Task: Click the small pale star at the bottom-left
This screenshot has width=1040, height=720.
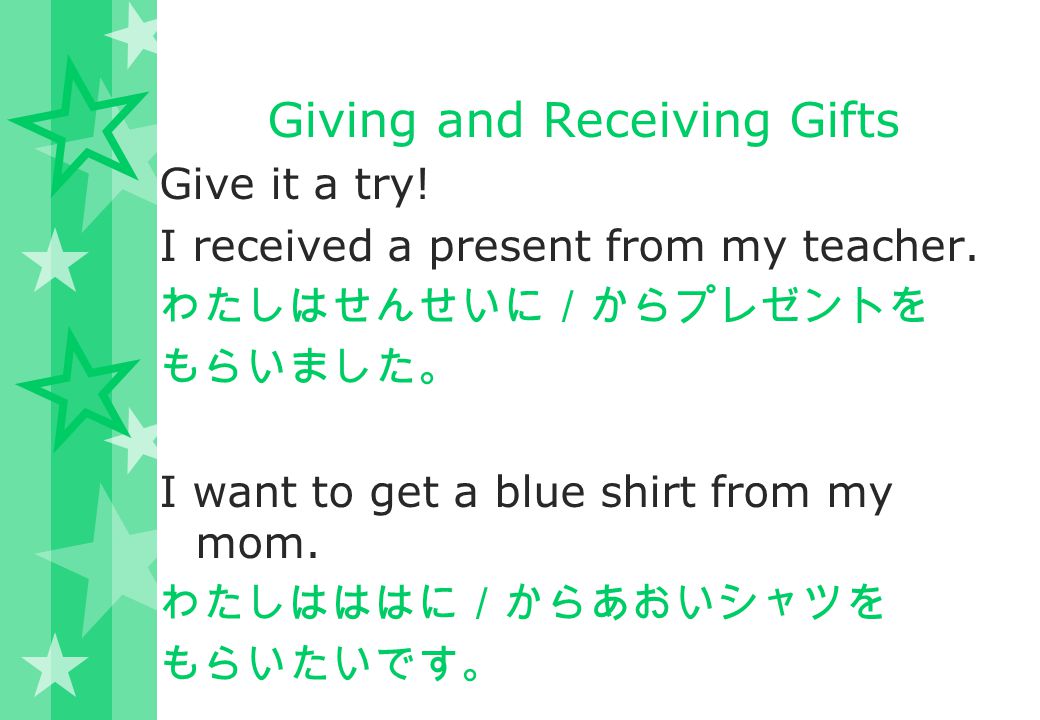Action: point(54,666)
